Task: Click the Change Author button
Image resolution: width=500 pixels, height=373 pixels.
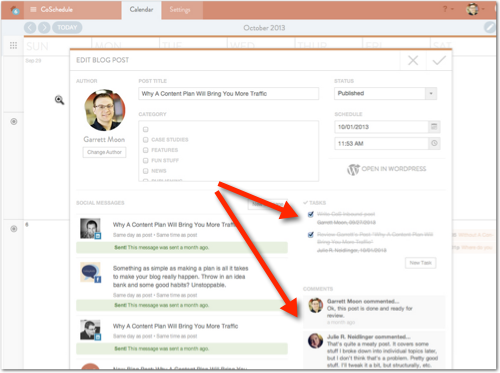Action: pyautogui.click(x=104, y=152)
